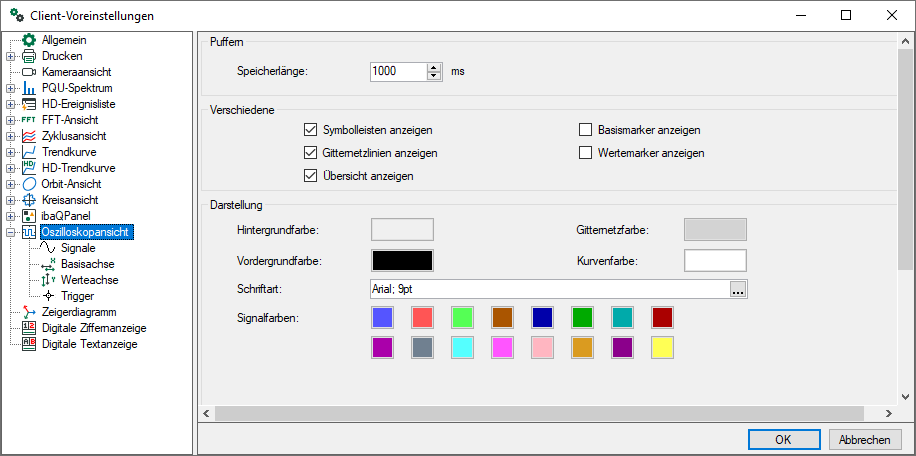Open Allgemein settings in the tree
The width and height of the screenshot is (916, 456).
pos(64,40)
